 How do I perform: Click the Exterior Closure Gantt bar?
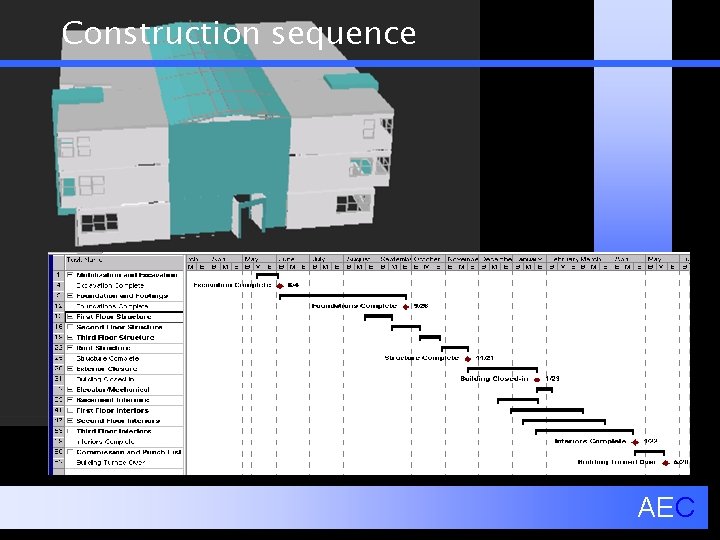click(x=502, y=369)
